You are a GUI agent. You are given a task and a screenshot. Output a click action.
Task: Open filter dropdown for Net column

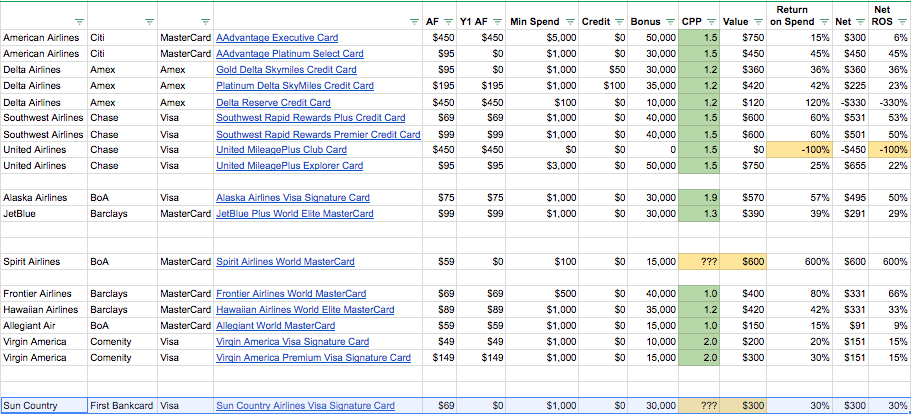click(860, 22)
